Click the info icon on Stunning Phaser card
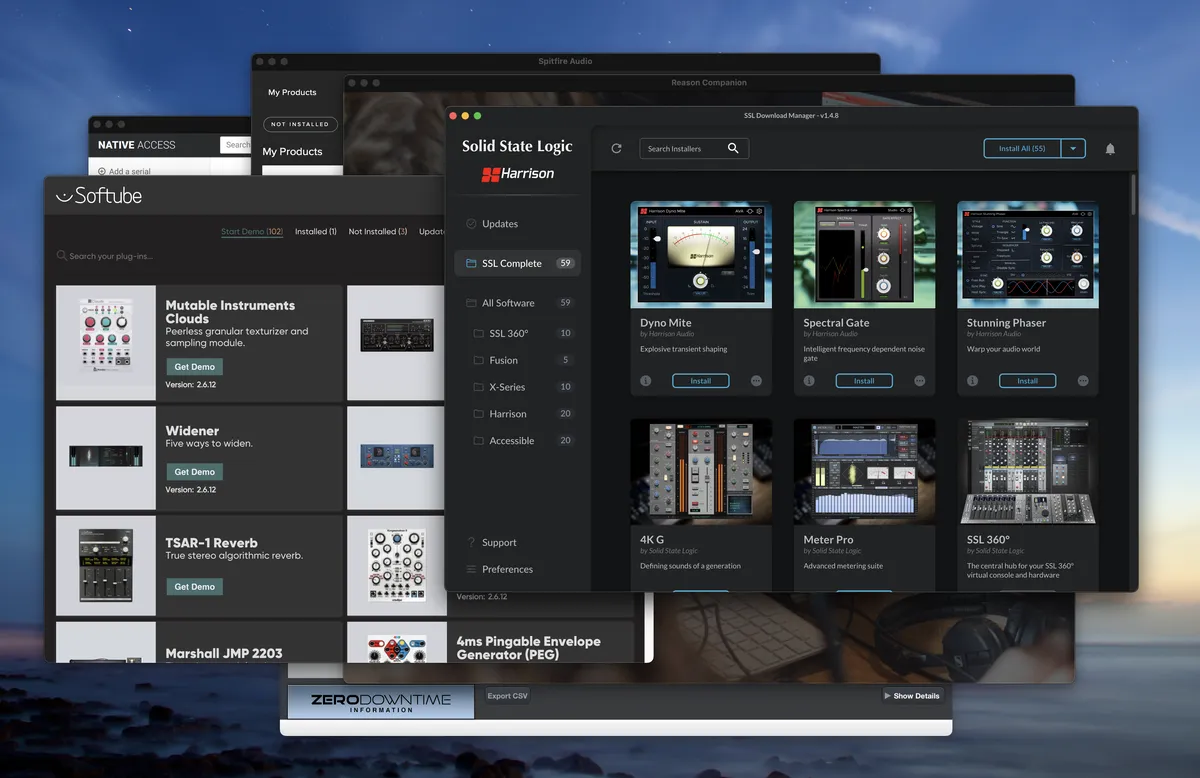The image size is (1200, 778). point(972,381)
